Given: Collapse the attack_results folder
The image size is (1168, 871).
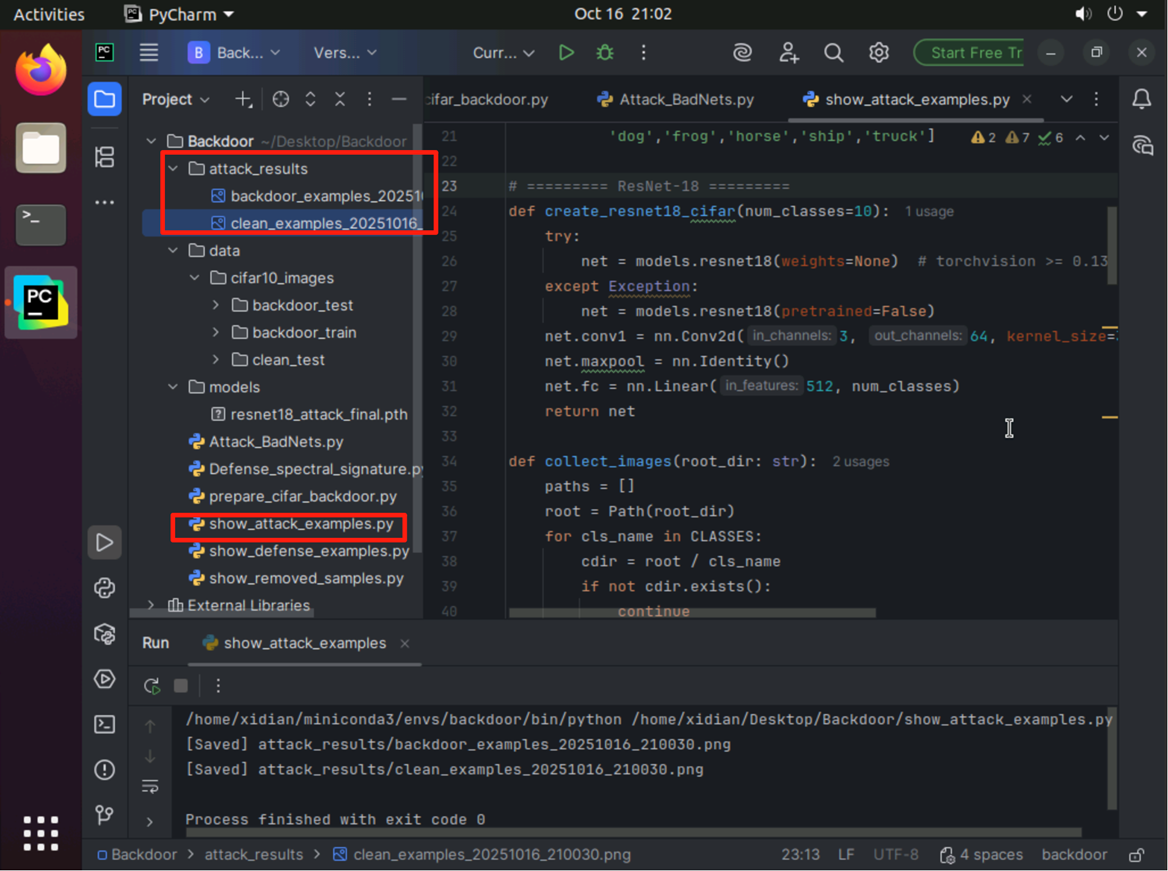Looking at the screenshot, I should (174, 169).
